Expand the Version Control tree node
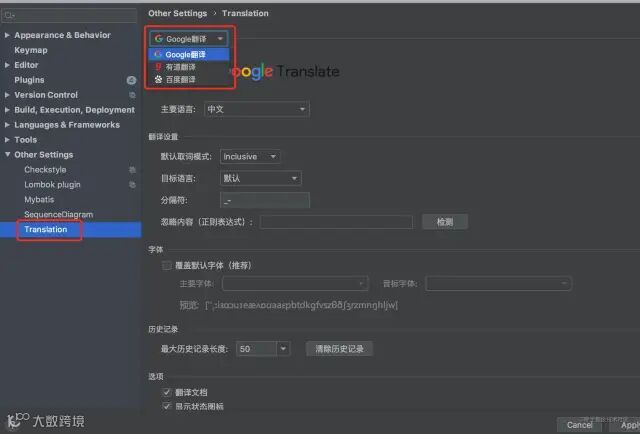This screenshot has width=640, height=434. (7, 95)
